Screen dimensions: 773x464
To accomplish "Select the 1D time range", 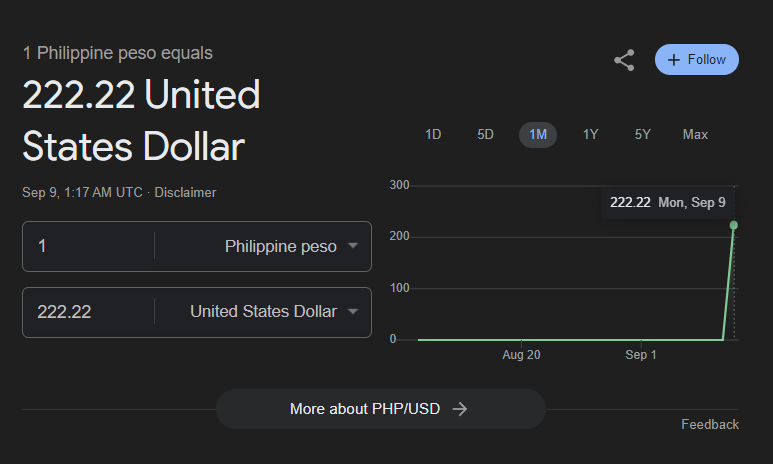I will click(x=433, y=135).
